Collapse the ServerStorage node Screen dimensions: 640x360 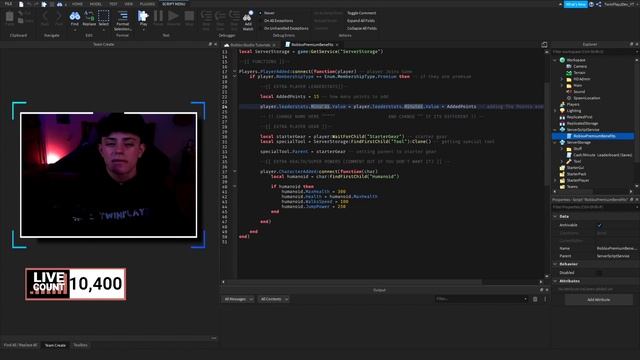pyautogui.click(x=555, y=142)
